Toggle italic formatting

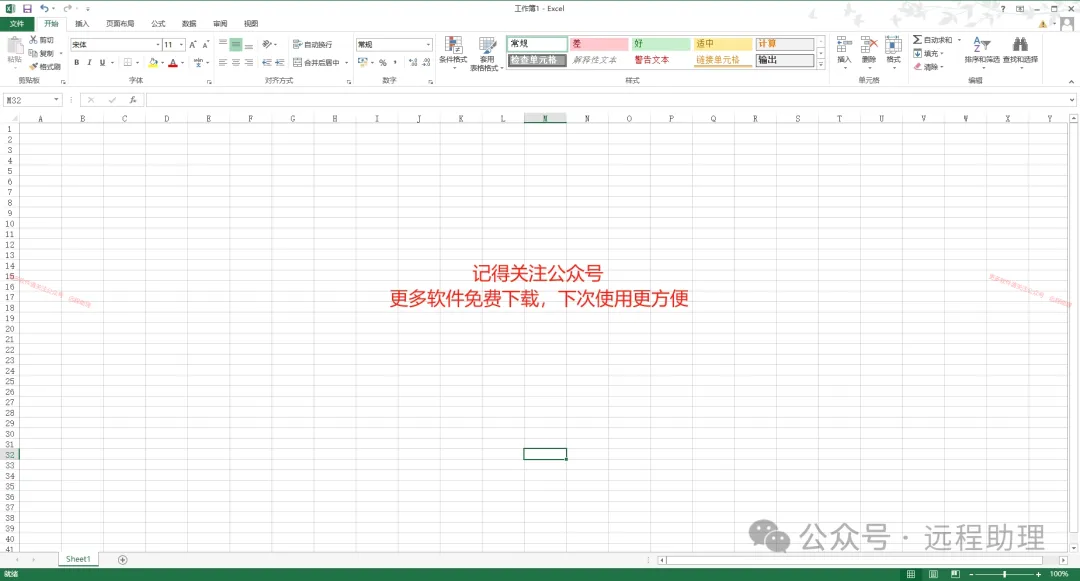point(90,62)
